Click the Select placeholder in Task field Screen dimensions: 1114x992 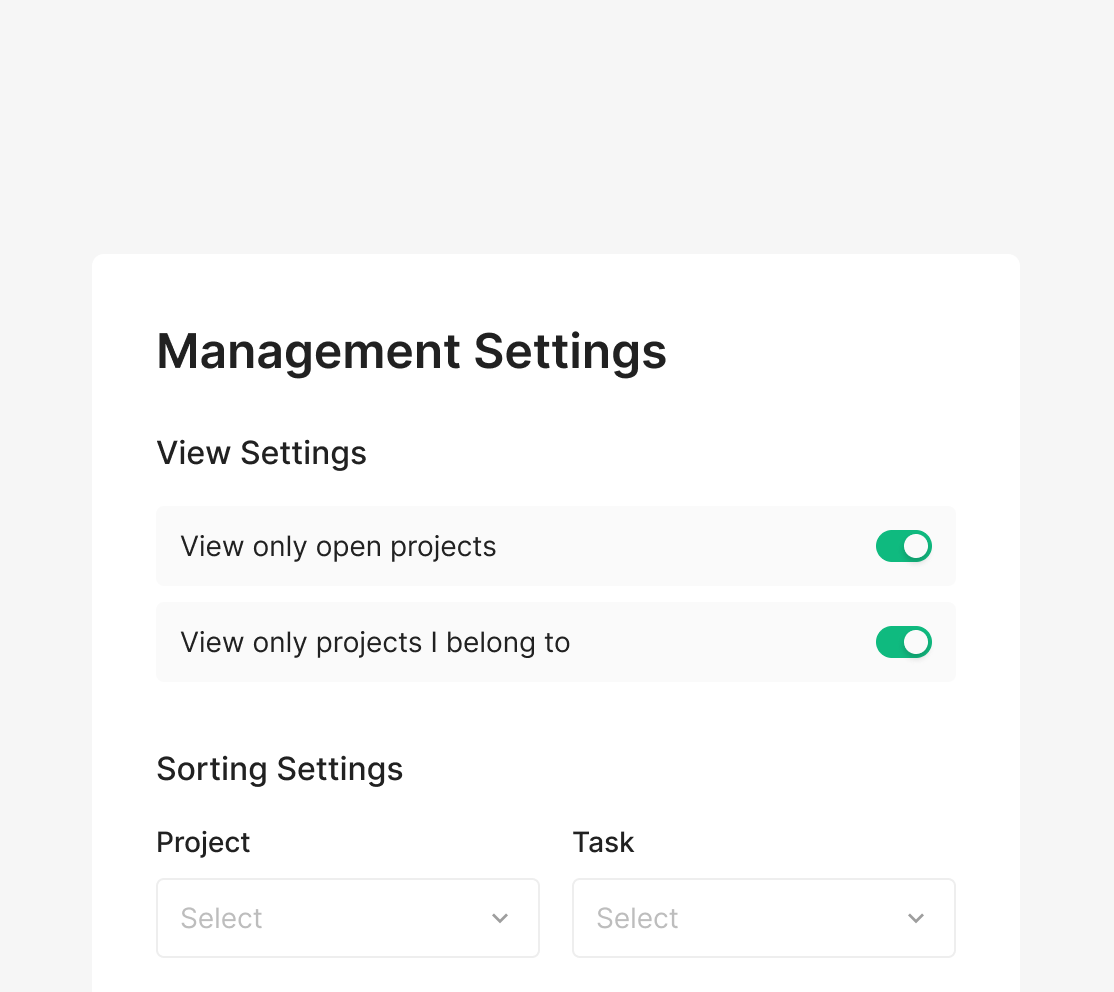coord(637,918)
